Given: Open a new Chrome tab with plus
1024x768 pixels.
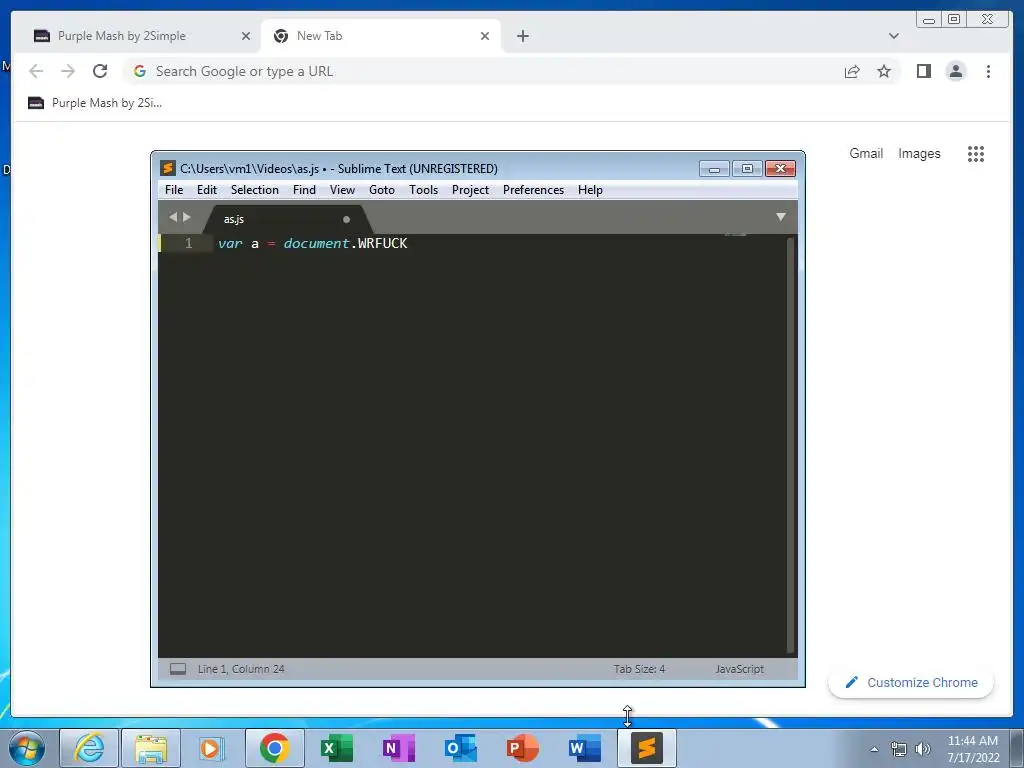Looking at the screenshot, I should (x=522, y=36).
